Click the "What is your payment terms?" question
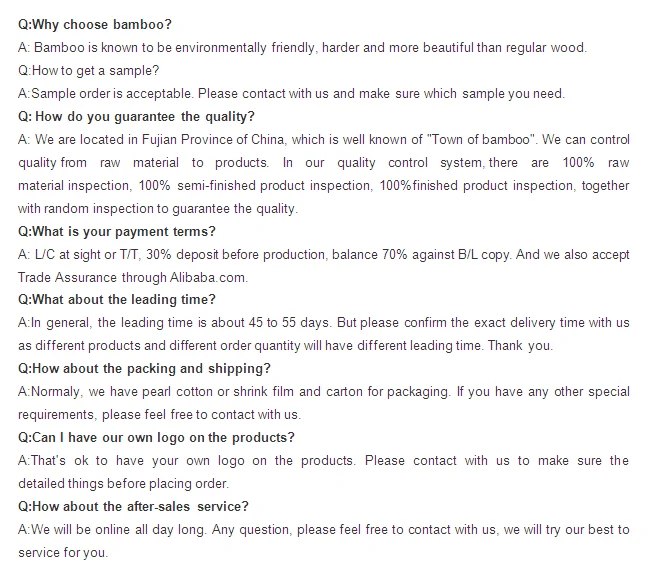This screenshot has width=650, height=569. click(x=118, y=231)
